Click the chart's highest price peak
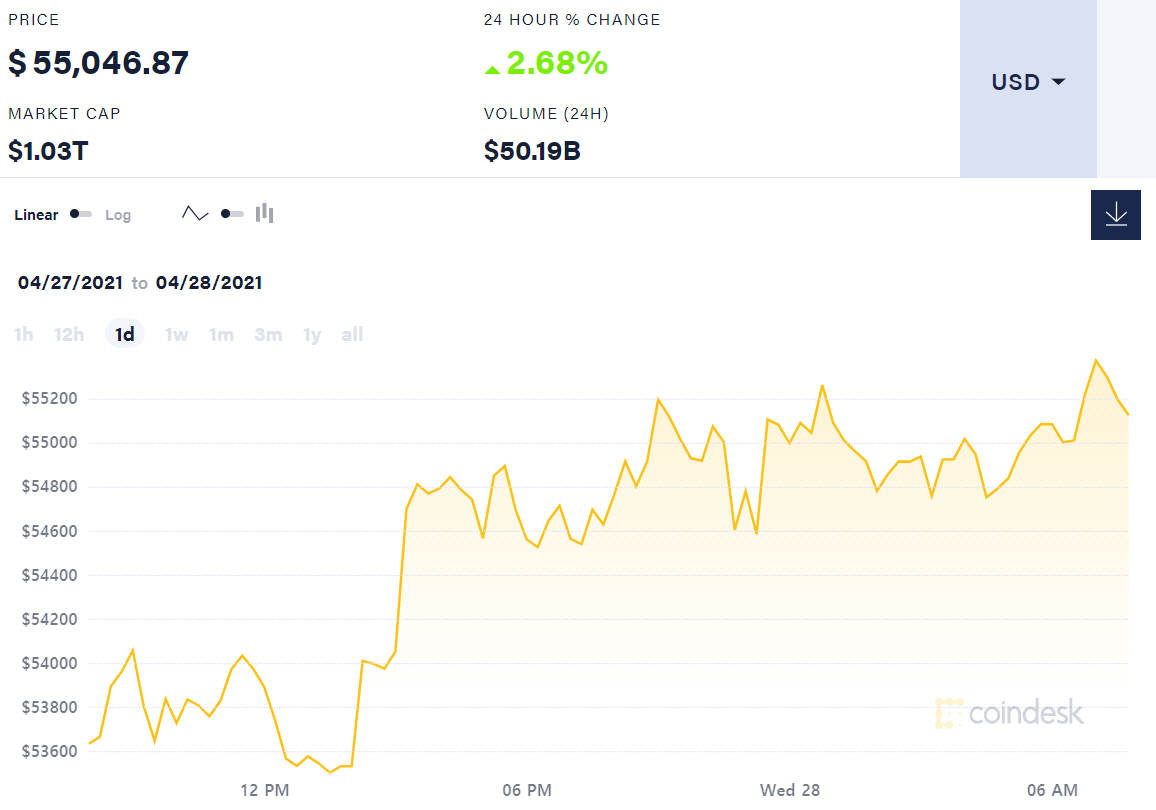Image resolution: width=1156 pixels, height=810 pixels. pos(1096,360)
